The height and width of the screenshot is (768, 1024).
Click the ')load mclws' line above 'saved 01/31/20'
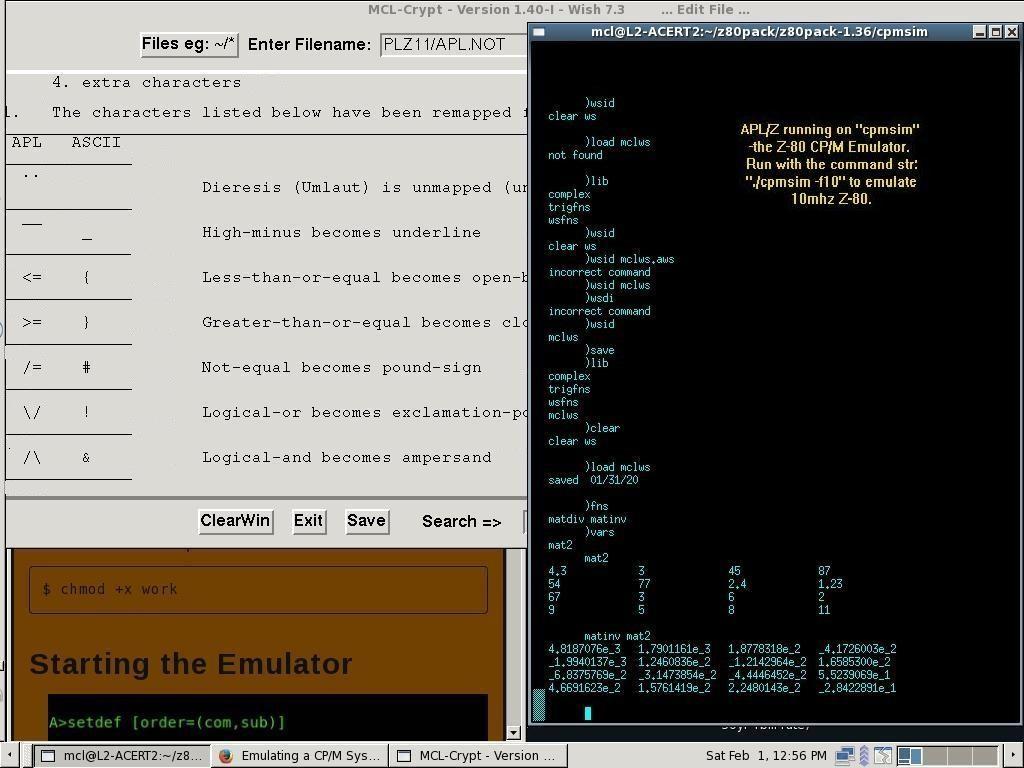(x=618, y=467)
